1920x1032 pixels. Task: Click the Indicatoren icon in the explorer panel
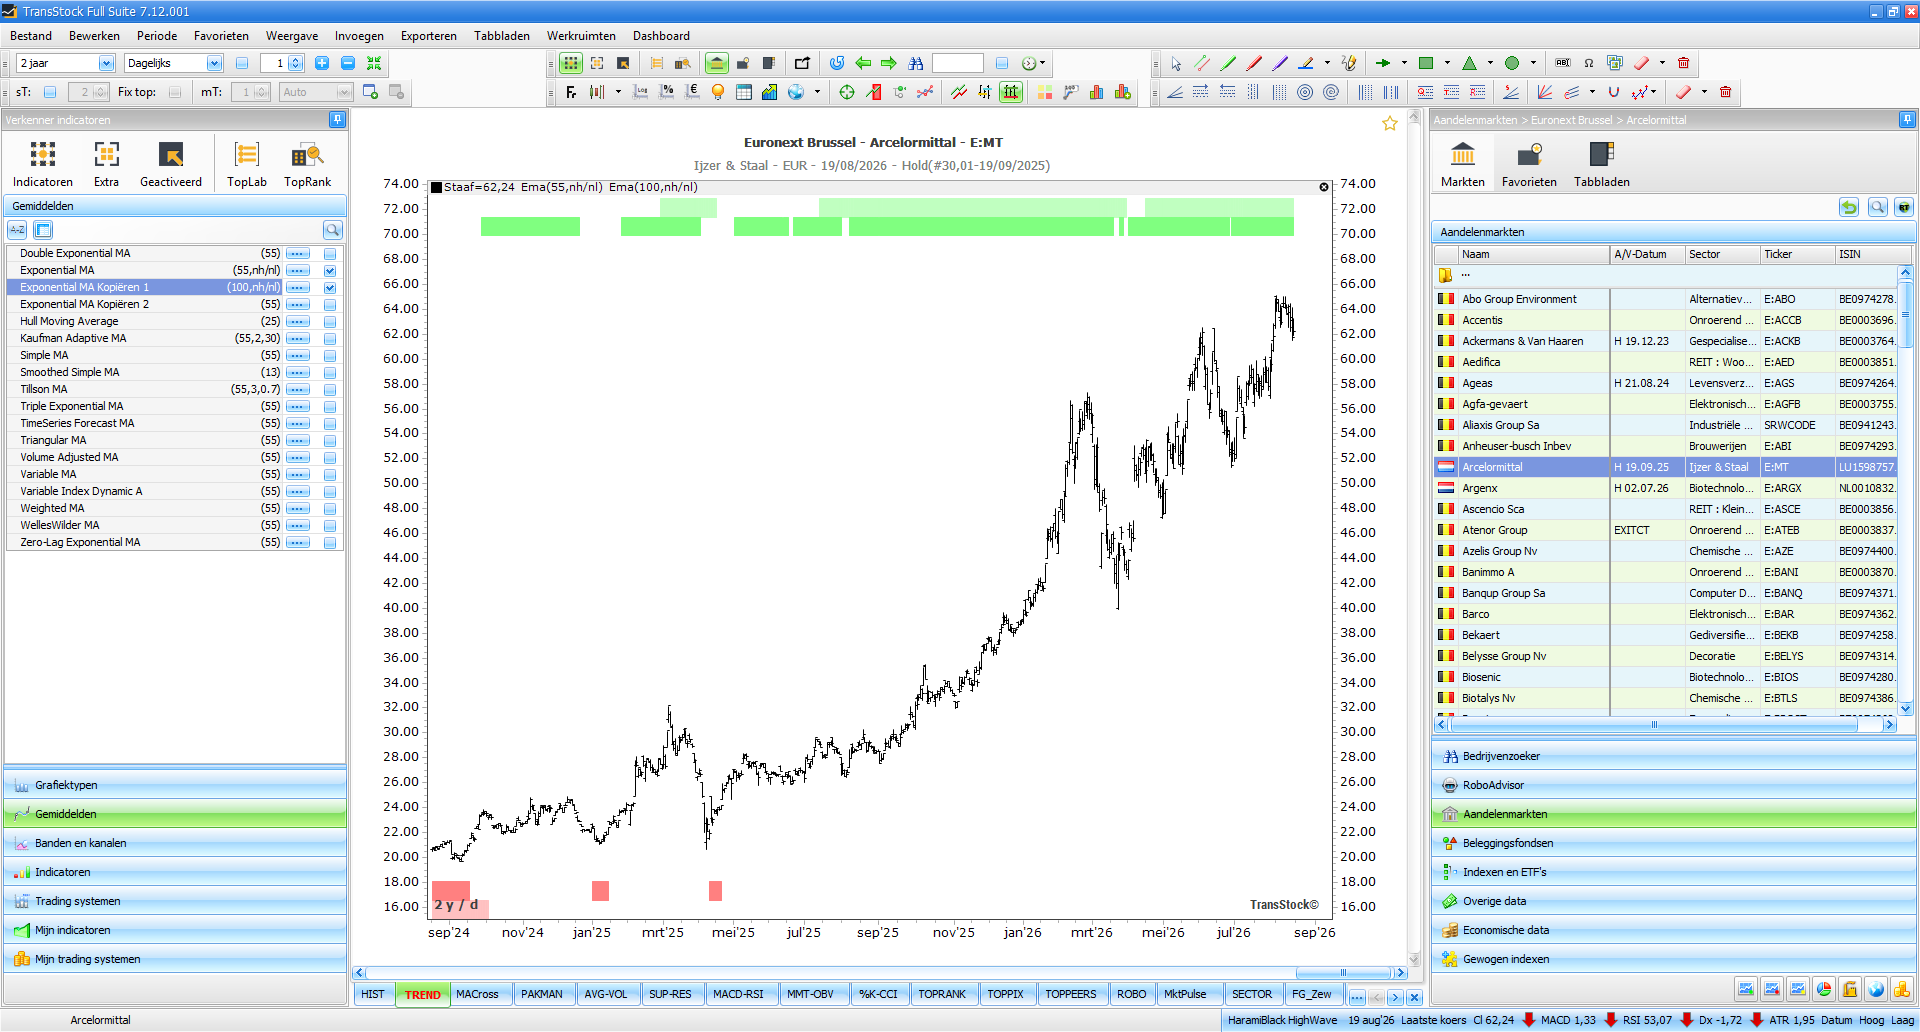43,164
